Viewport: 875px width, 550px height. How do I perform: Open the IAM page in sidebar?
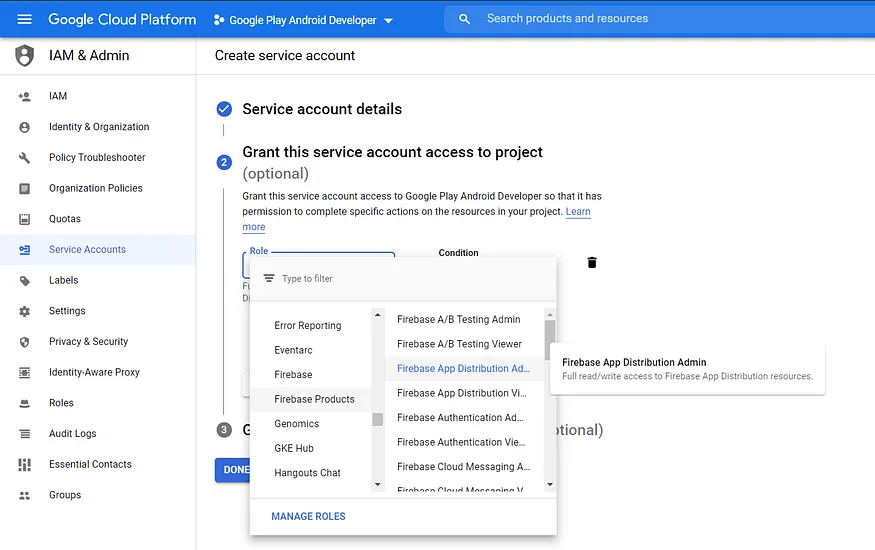(58, 96)
